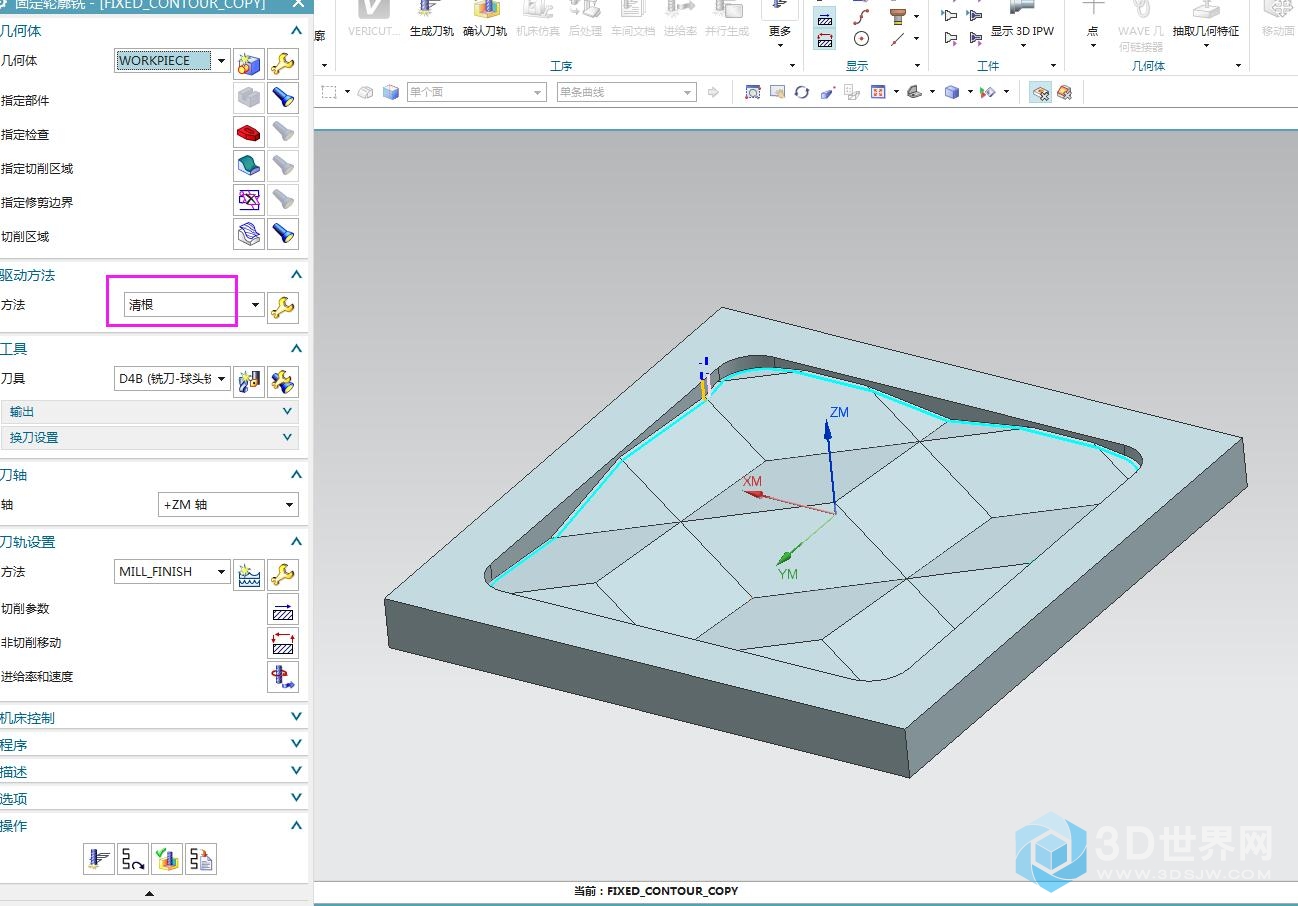The height and width of the screenshot is (906, 1298).
Task: Open the 单条曲线 curve rule dropdown
Action: tap(688, 92)
